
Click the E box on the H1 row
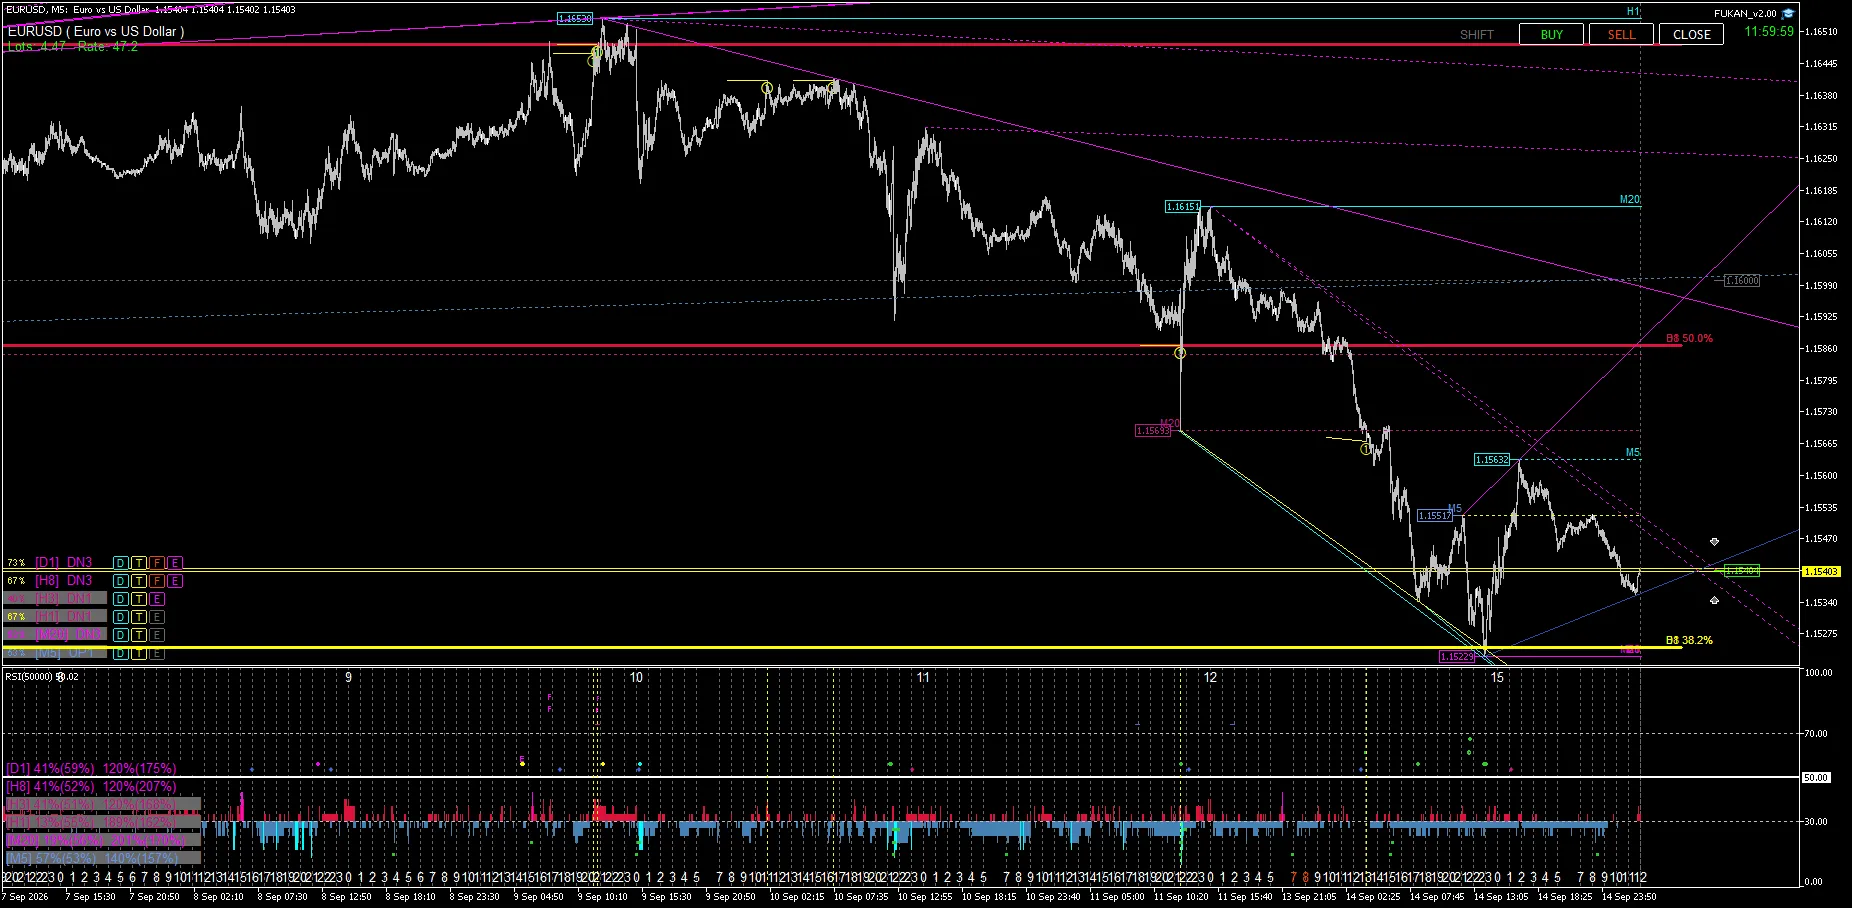click(157, 617)
